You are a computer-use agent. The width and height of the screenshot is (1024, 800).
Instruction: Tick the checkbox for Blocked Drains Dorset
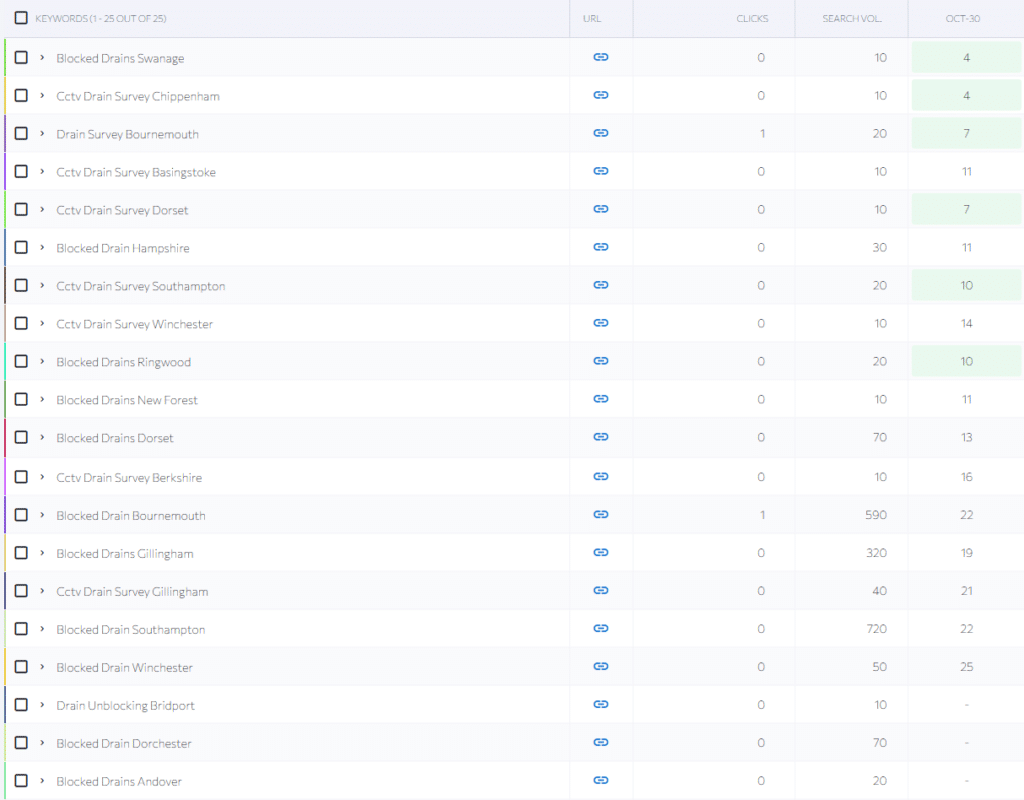(x=20, y=437)
